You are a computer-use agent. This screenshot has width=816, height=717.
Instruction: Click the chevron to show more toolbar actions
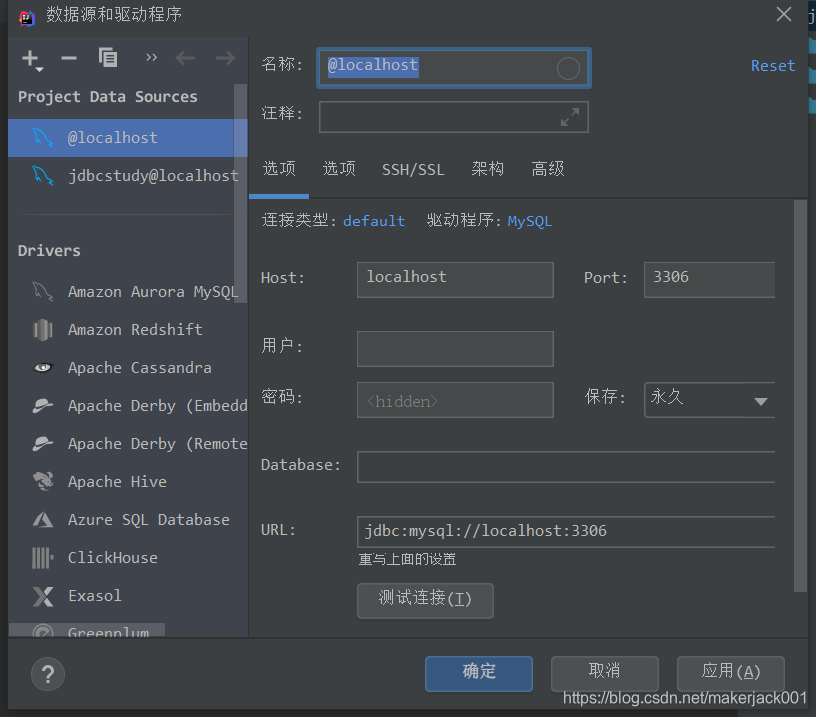click(151, 56)
